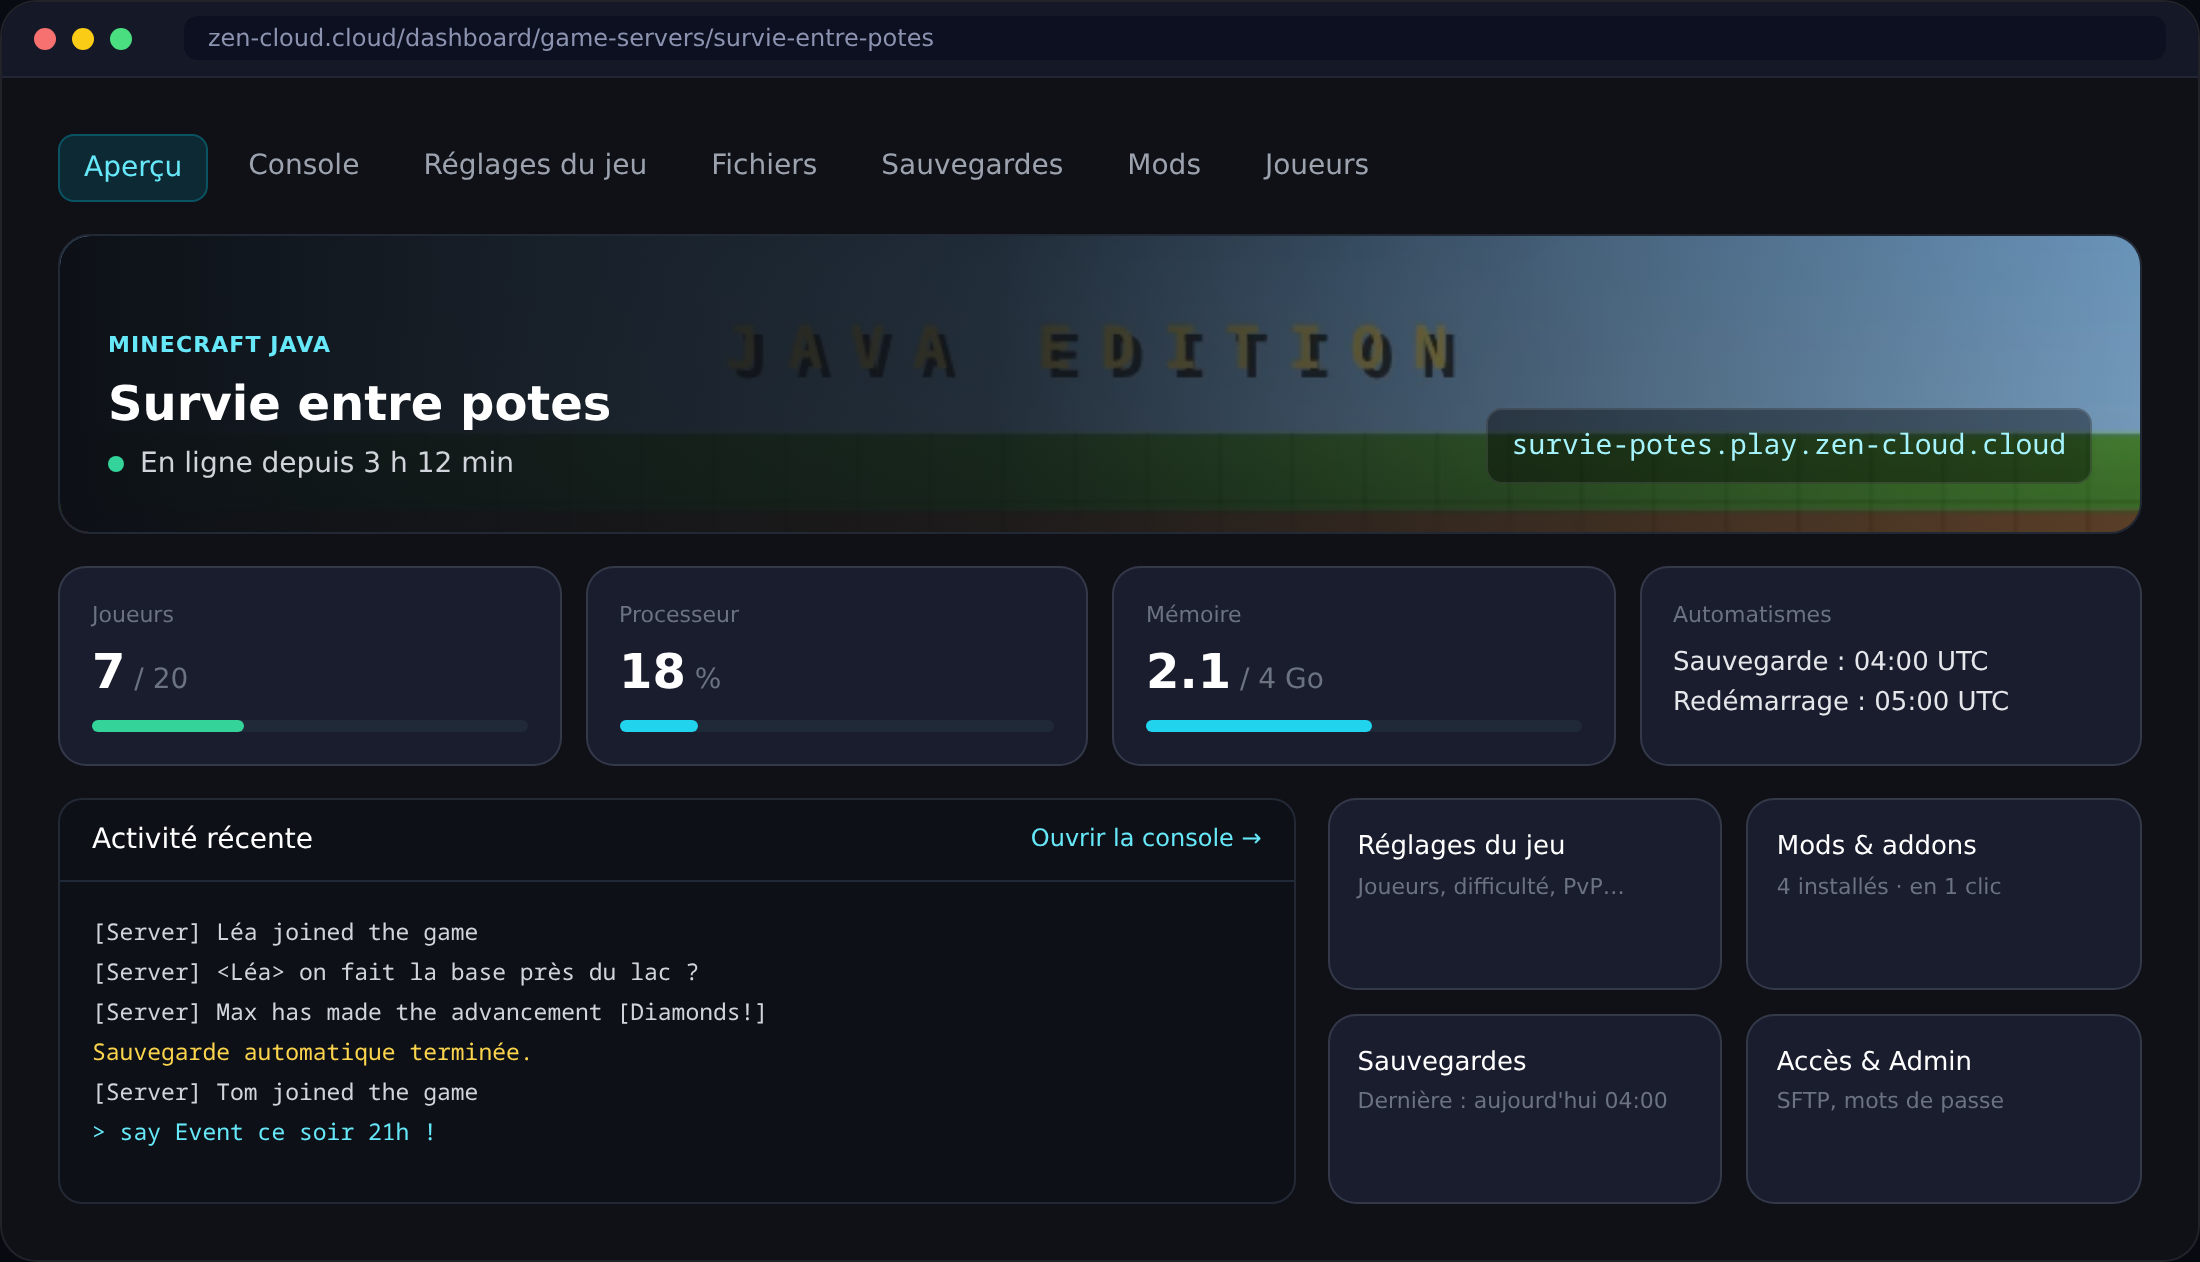Screen dimensions: 2200x1262
Task: Open the Mods tab
Action: [x=1164, y=165]
